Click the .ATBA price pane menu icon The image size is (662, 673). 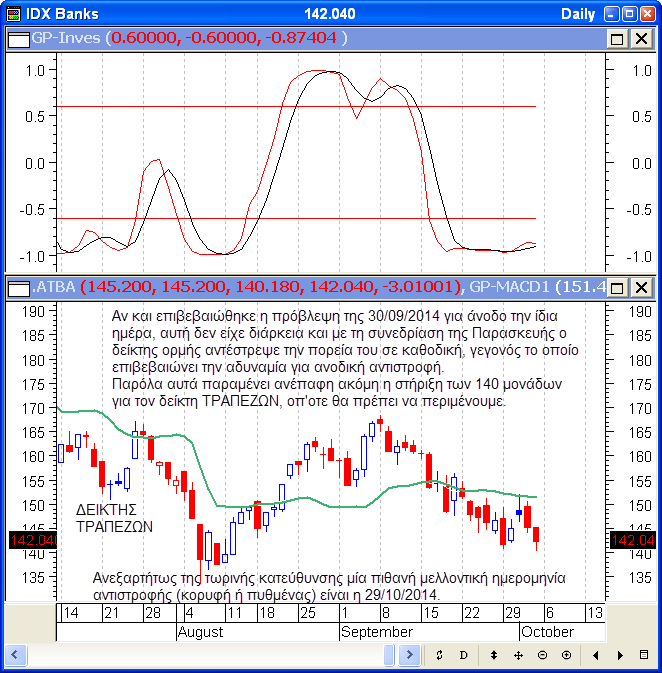click(x=19, y=288)
